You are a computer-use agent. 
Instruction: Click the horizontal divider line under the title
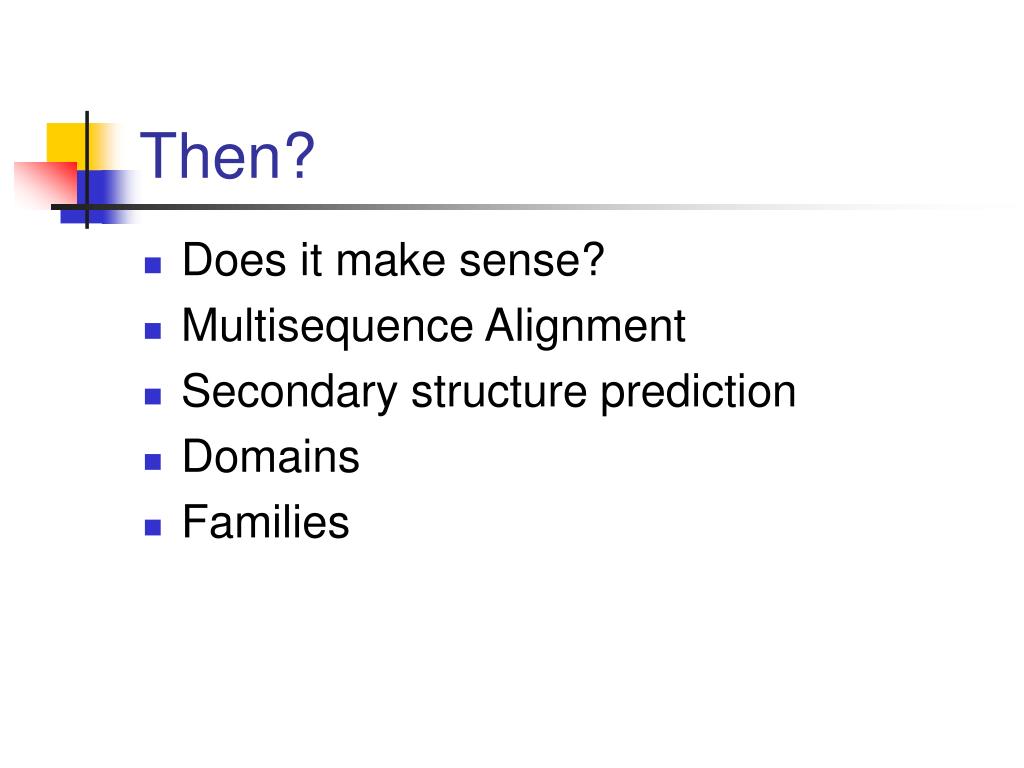click(x=522, y=207)
